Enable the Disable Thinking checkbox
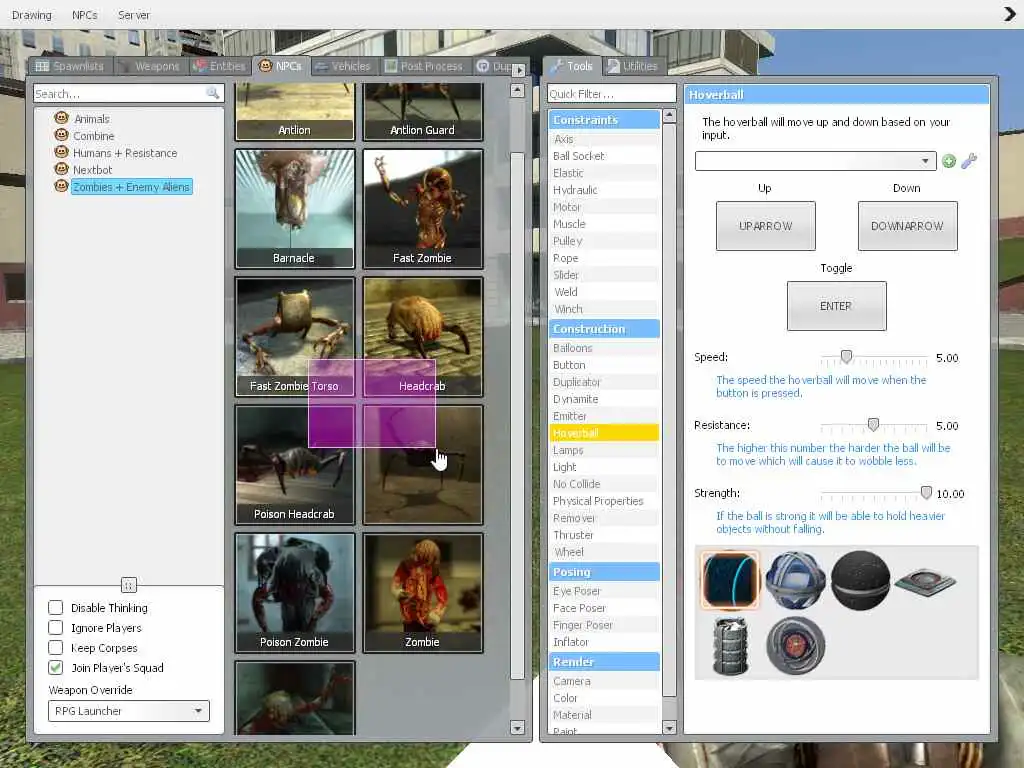Viewport: 1024px width, 768px height. coord(56,607)
